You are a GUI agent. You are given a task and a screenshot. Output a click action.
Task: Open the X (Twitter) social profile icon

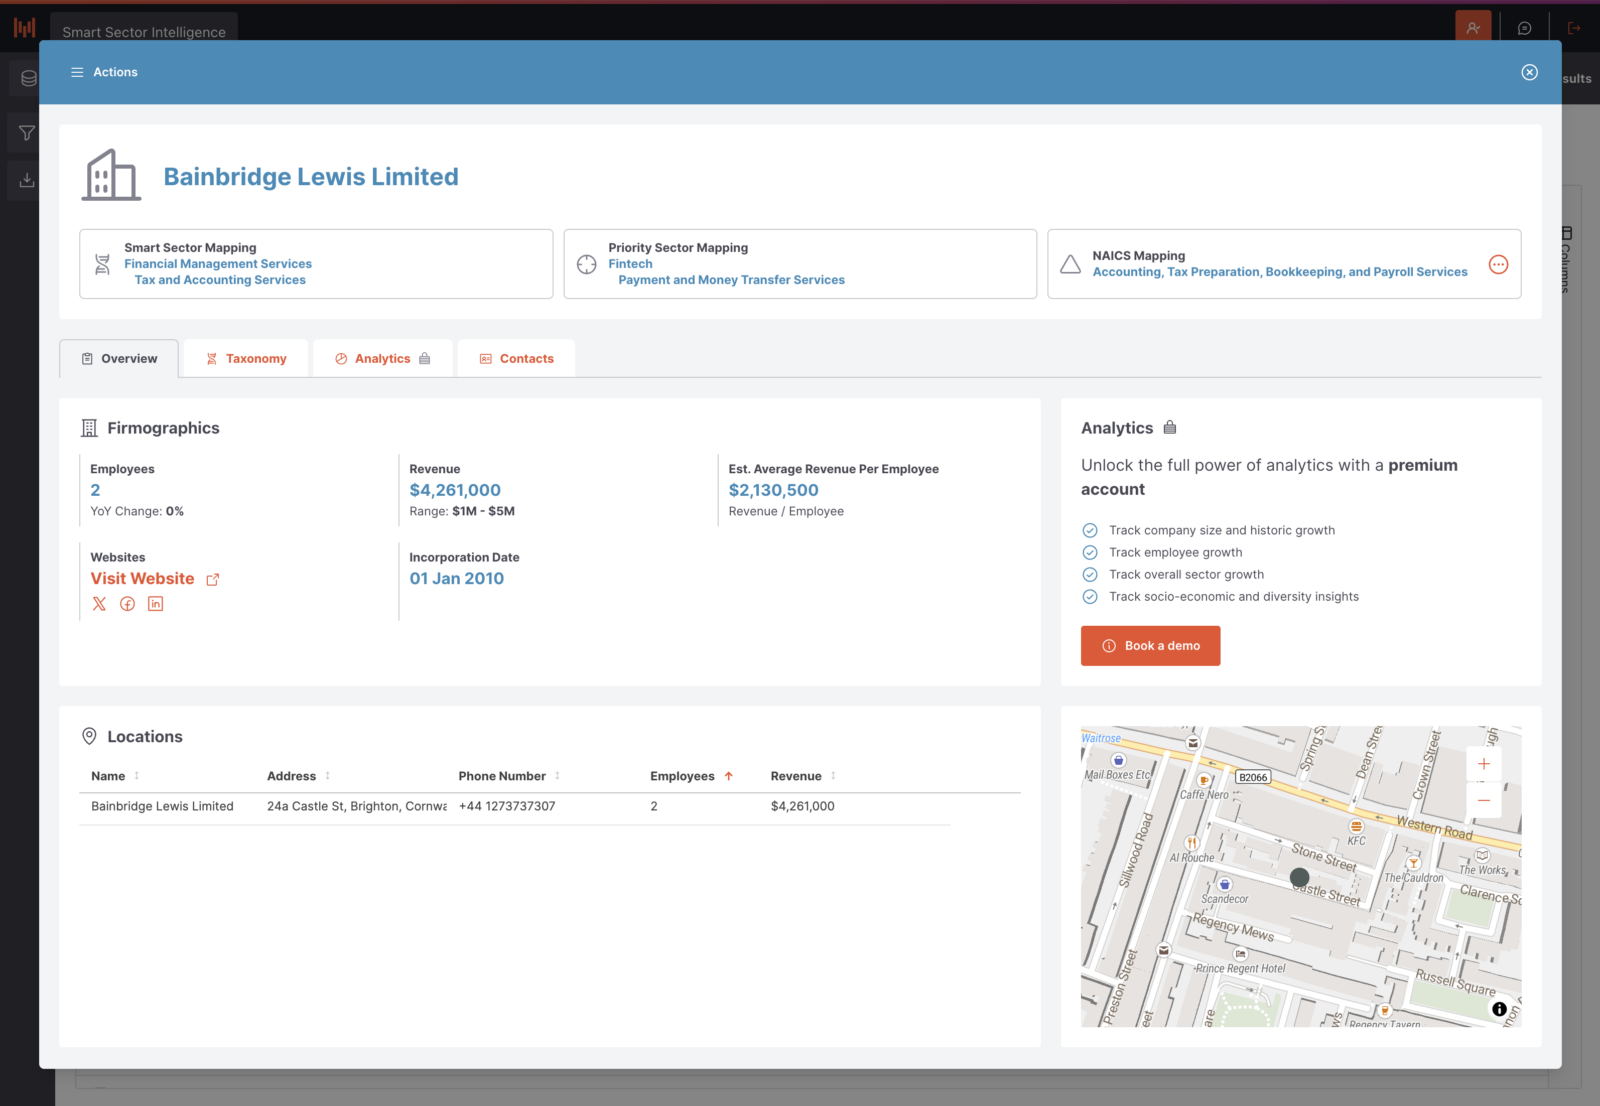click(99, 604)
